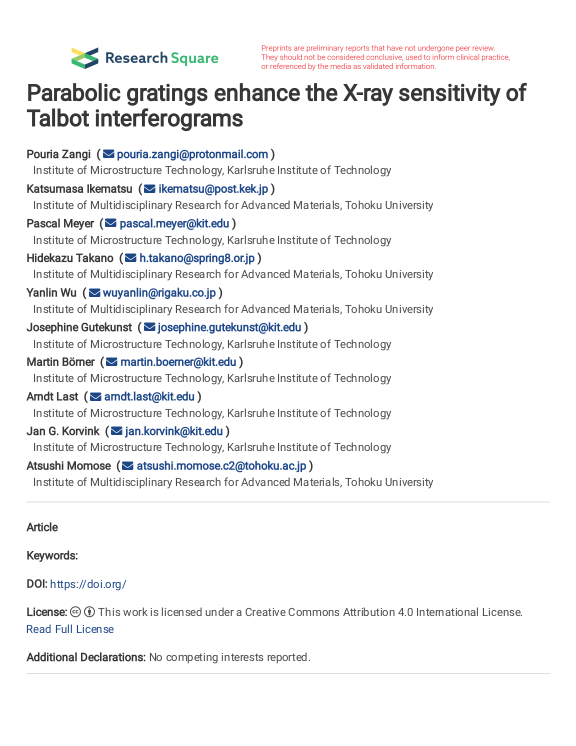Open josephine.gutekunst@kit.edu email link
The image size is (576, 746).
pyautogui.click(x=229, y=327)
